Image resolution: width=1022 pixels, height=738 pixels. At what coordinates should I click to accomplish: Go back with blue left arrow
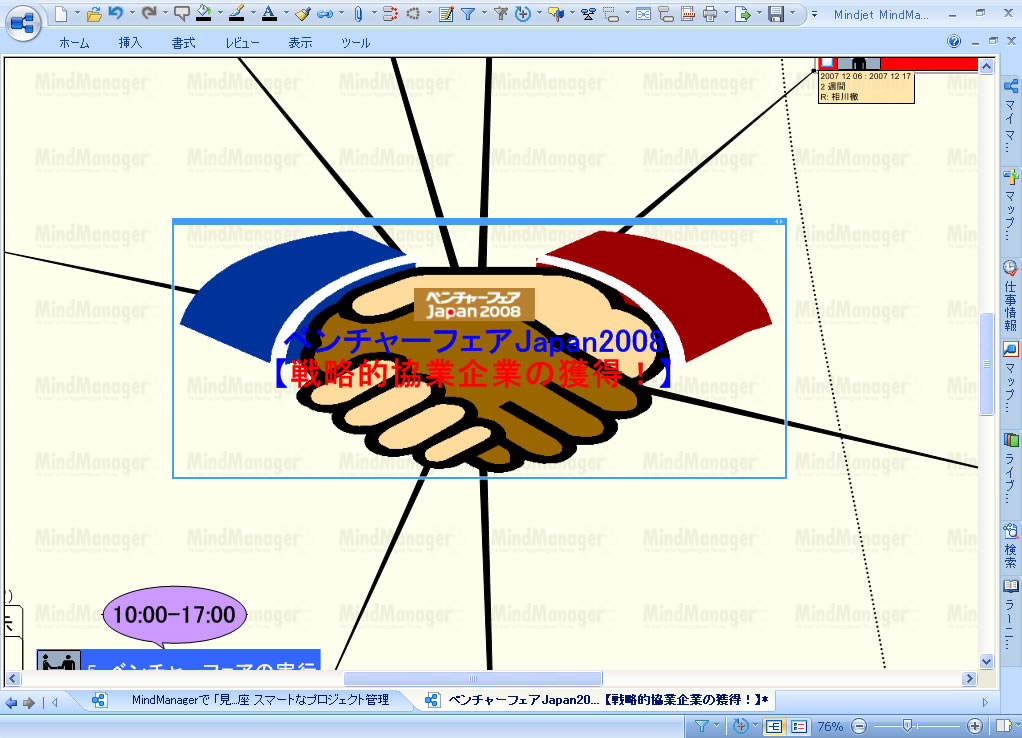coord(11,703)
